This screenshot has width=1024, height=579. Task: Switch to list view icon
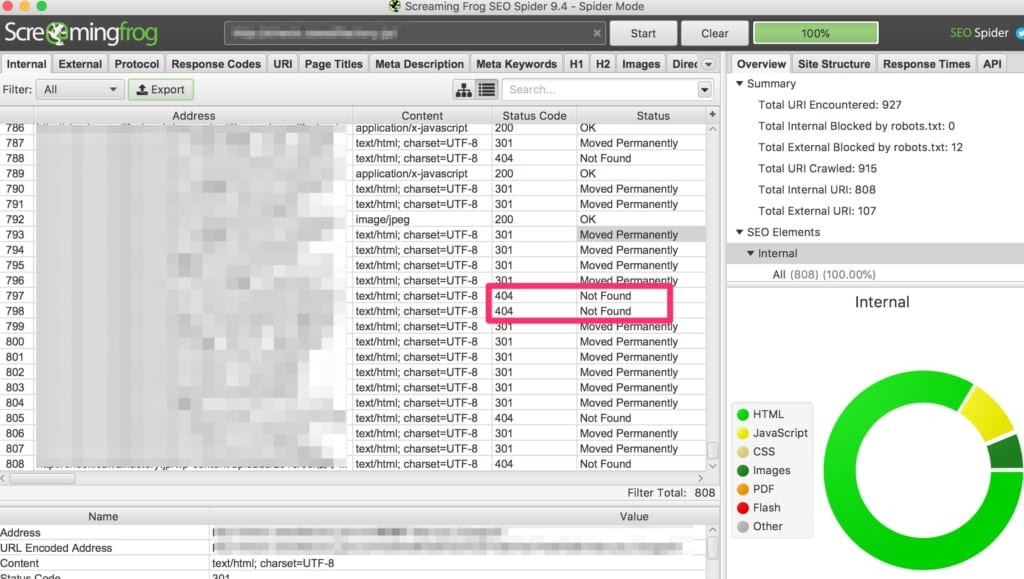(487, 89)
